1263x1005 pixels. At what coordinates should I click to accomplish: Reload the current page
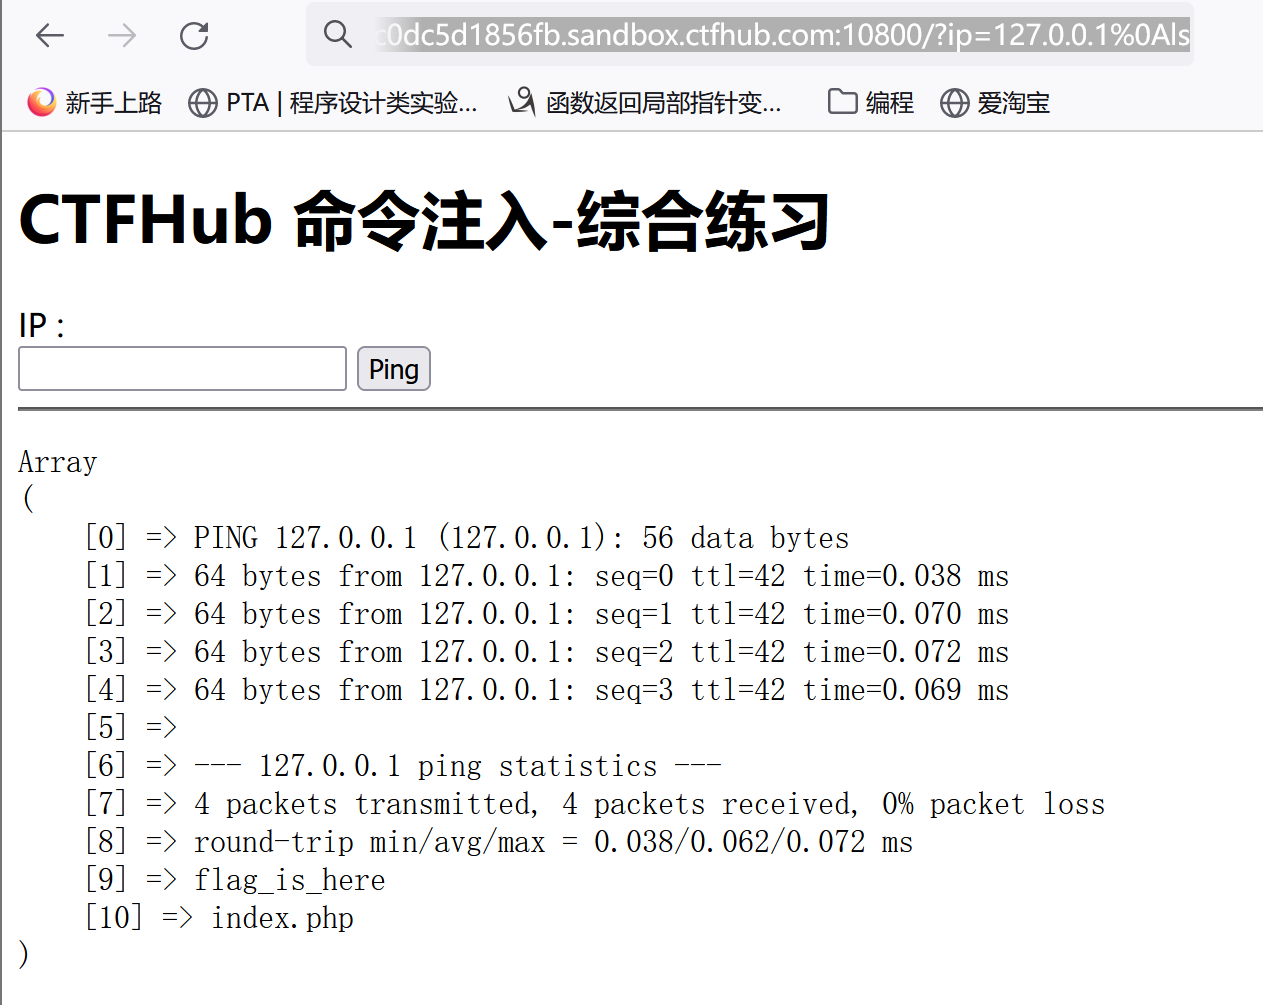(194, 36)
